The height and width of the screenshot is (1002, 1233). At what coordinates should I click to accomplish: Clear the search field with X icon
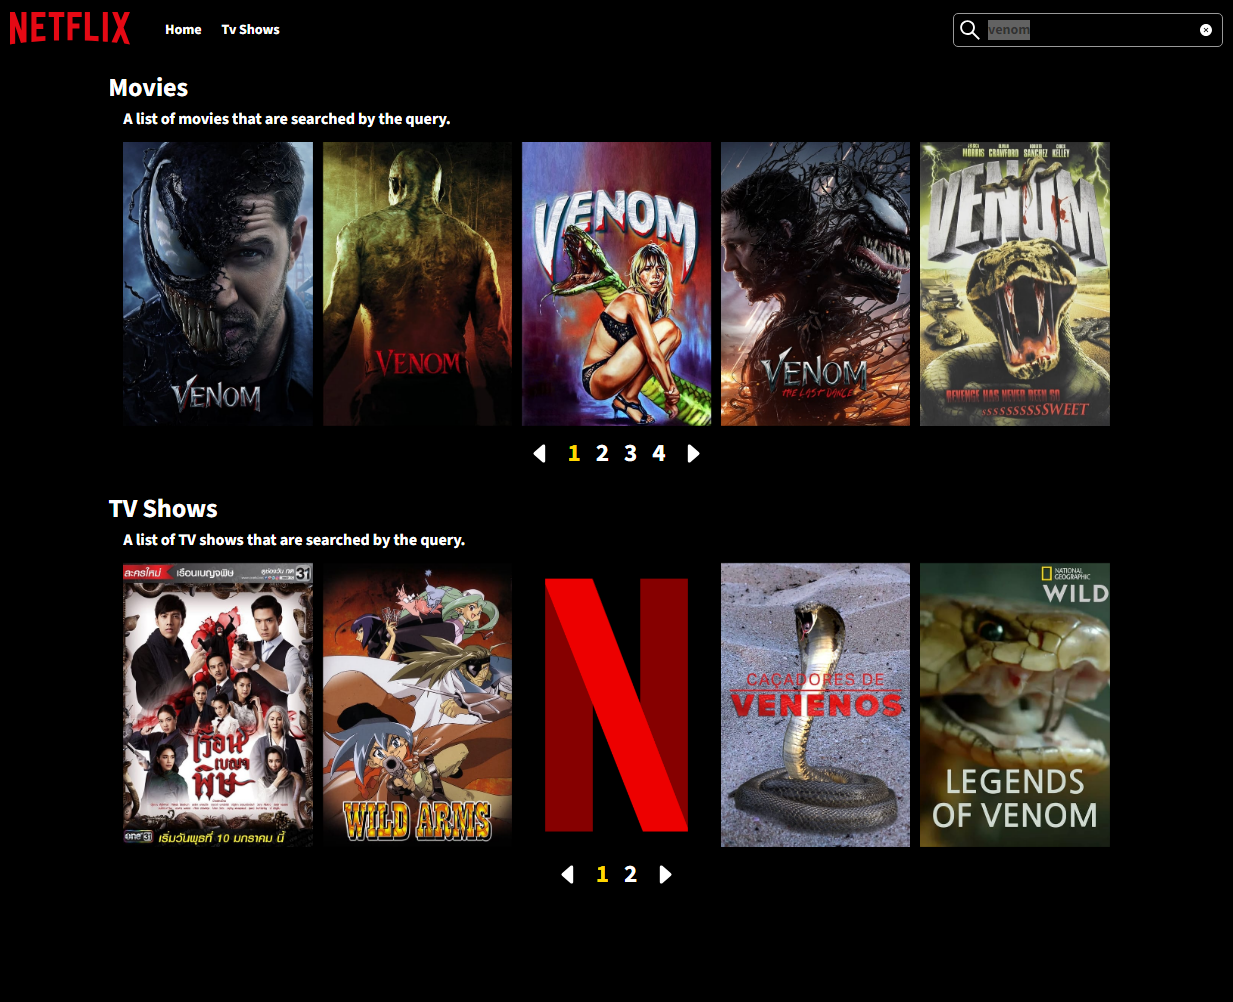1205,30
